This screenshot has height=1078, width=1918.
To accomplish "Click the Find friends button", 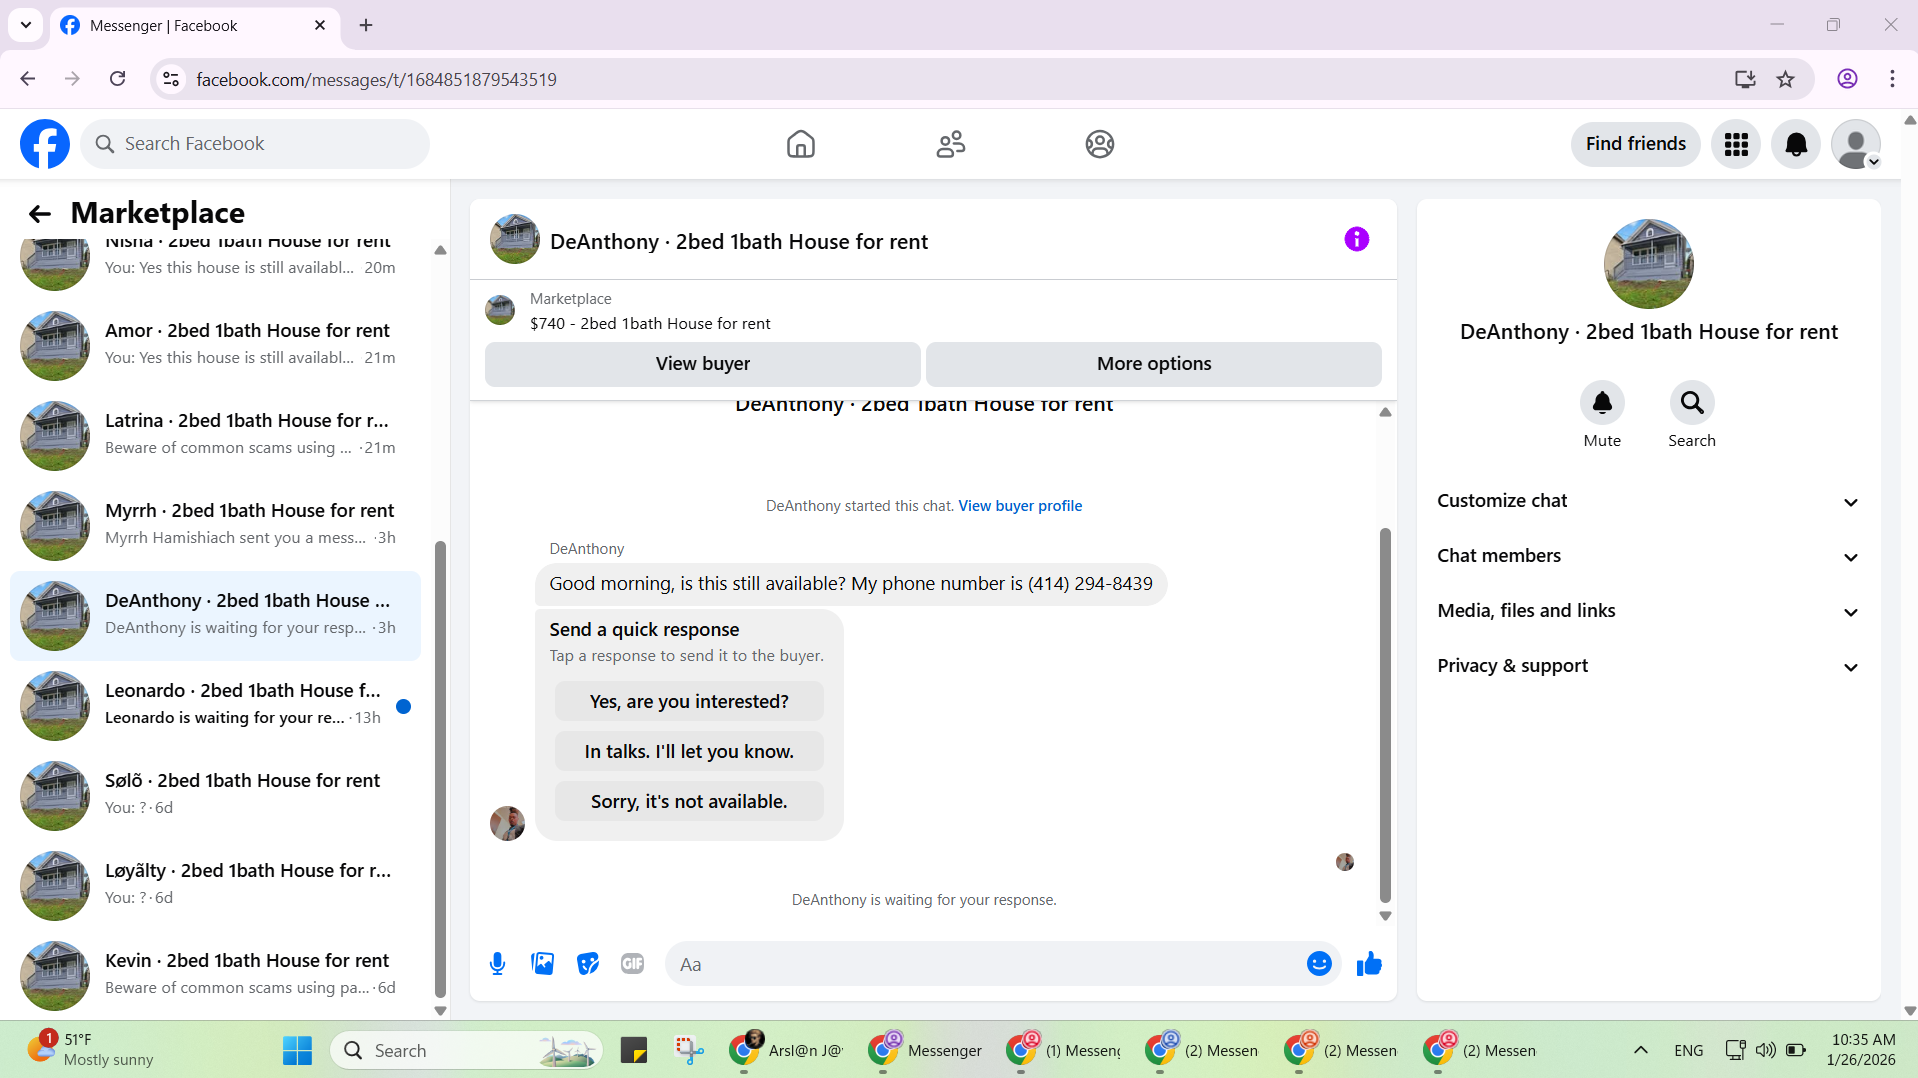I will pyautogui.click(x=1635, y=144).
